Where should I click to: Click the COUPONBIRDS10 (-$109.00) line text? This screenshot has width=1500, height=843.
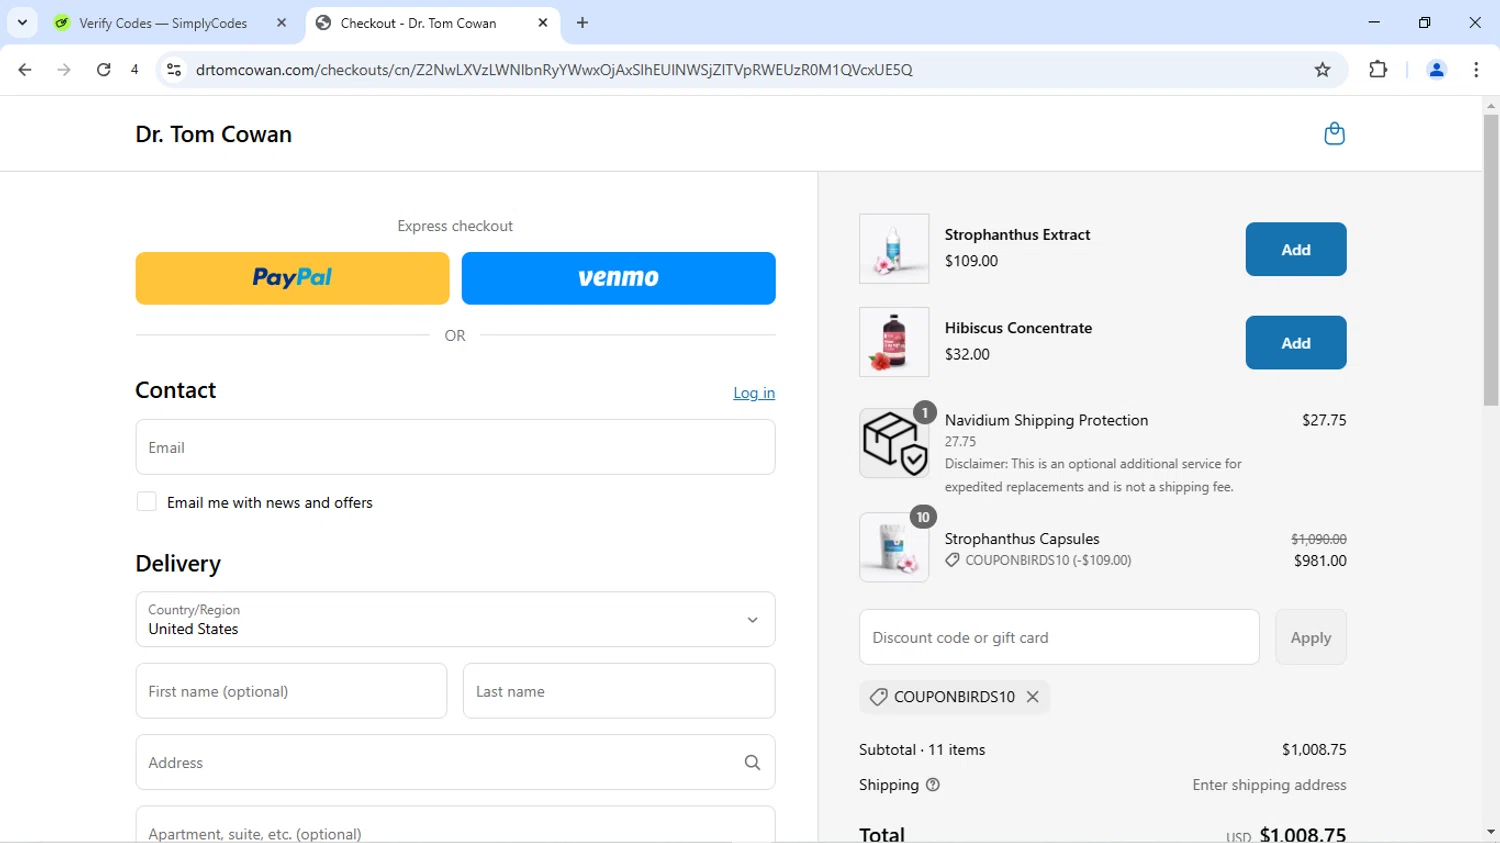pos(1048,561)
